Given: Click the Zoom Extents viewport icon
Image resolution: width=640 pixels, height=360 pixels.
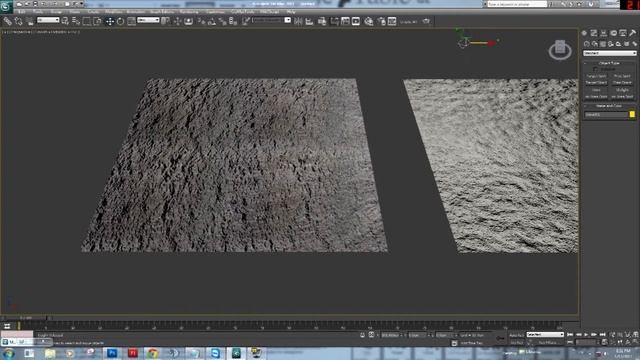Looking at the screenshot, I should 628,335.
